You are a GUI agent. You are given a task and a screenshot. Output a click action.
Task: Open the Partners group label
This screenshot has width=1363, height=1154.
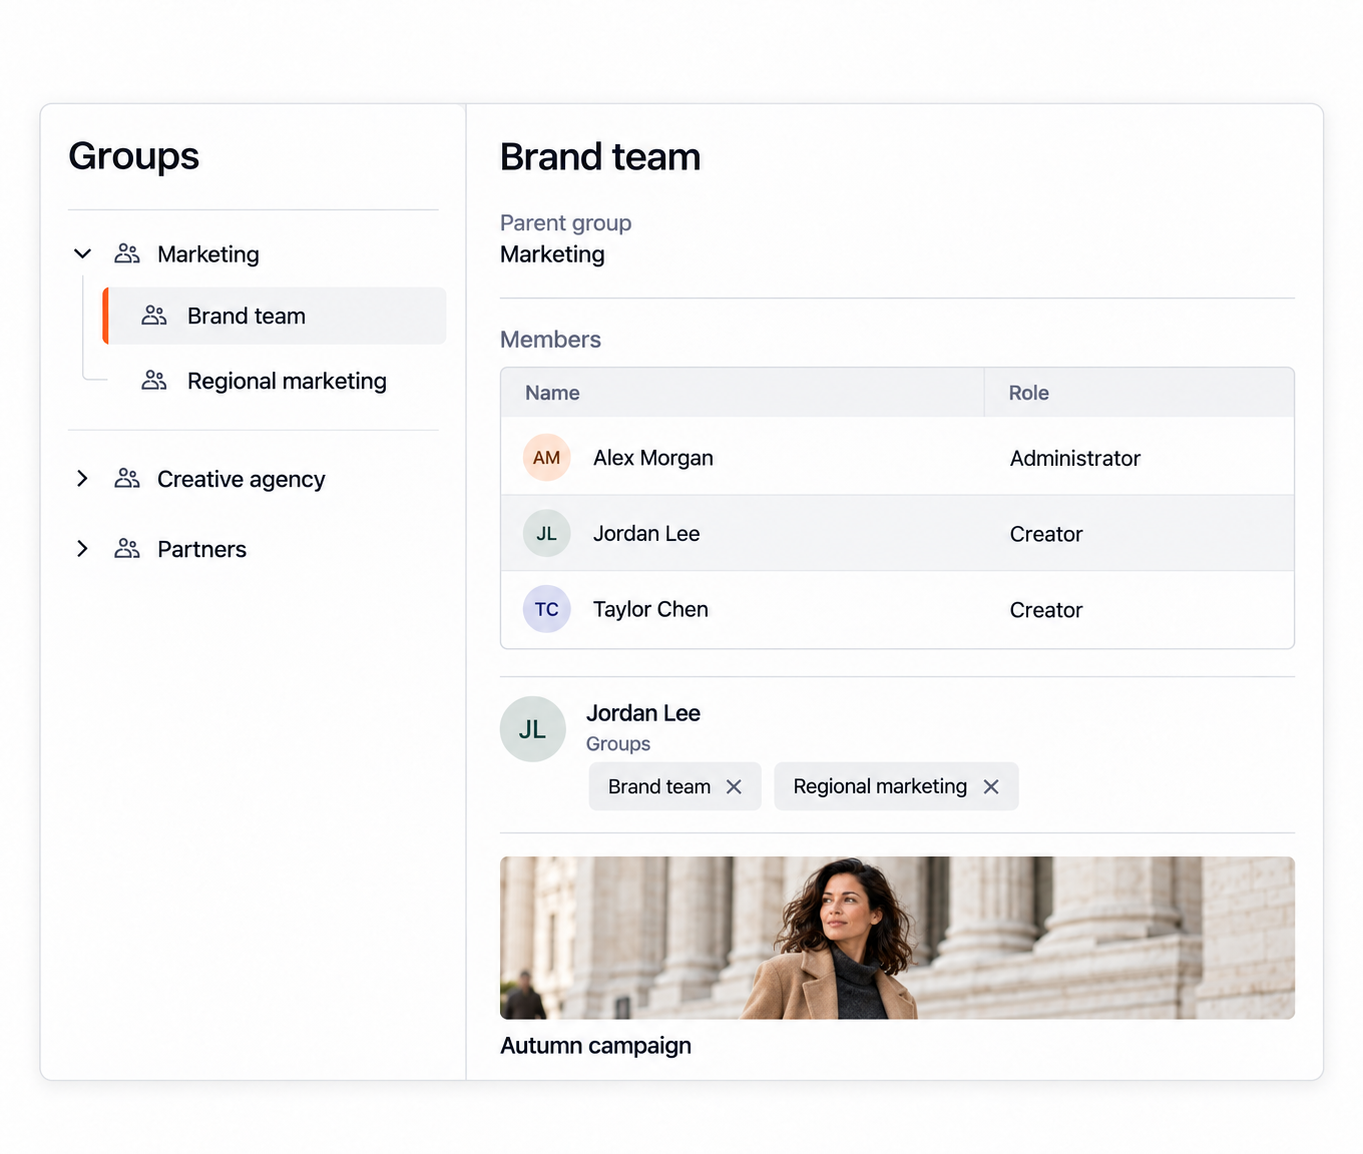[202, 549]
